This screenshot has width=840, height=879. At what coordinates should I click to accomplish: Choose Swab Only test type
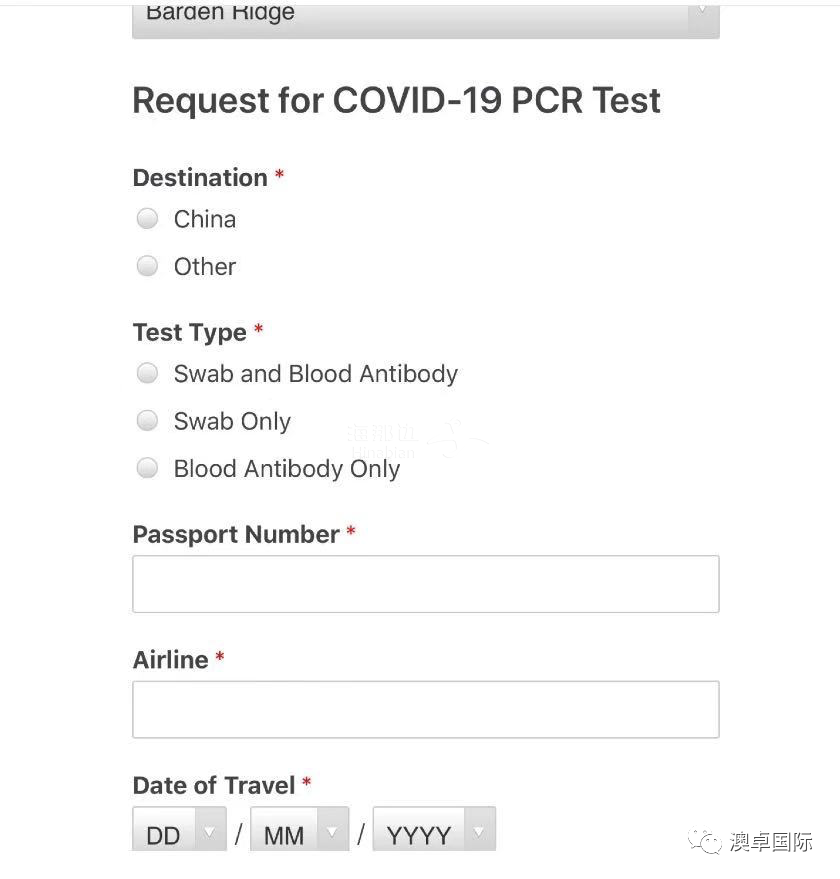pyautogui.click(x=147, y=420)
